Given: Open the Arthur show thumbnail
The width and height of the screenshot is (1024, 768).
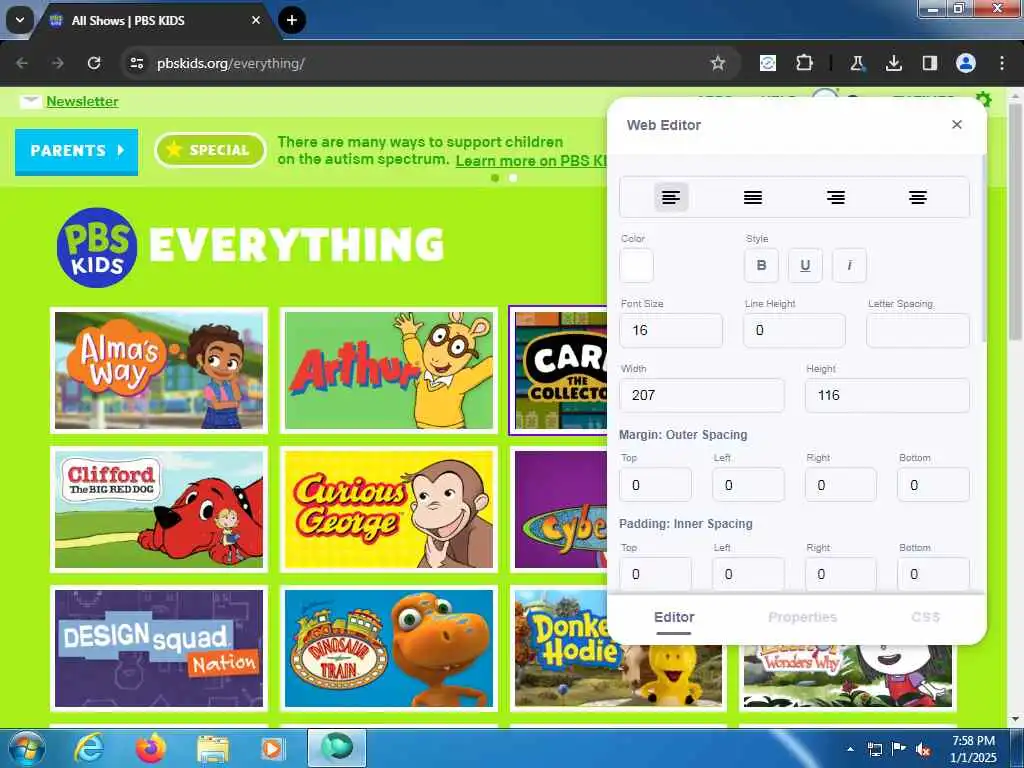Looking at the screenshot, I should (389, 370).
